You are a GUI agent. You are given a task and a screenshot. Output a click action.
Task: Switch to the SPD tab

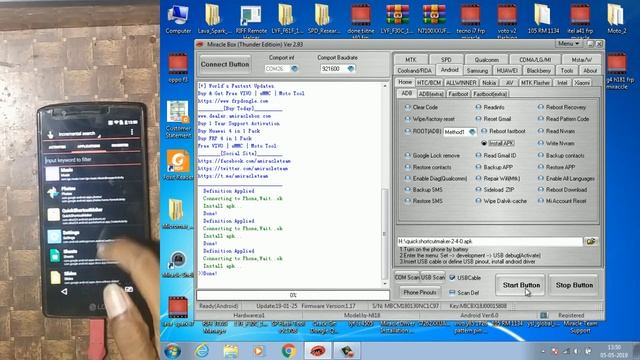446,60
